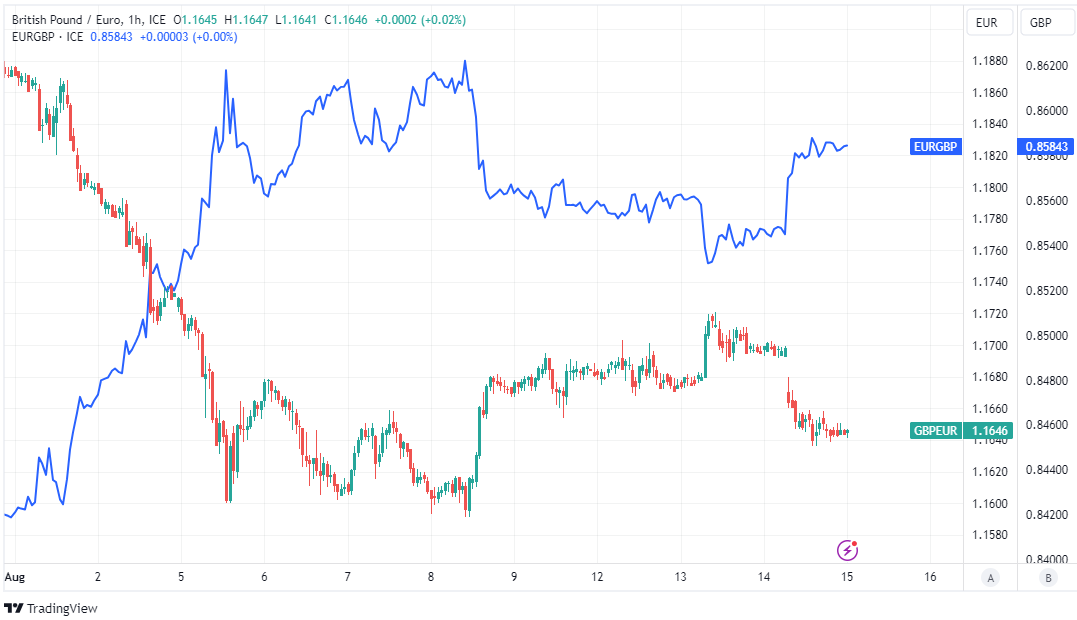Viewport: 1077px width, 620px height.
Task: Toggle the 'B' scale mode button
Action: coord(1048,577)
